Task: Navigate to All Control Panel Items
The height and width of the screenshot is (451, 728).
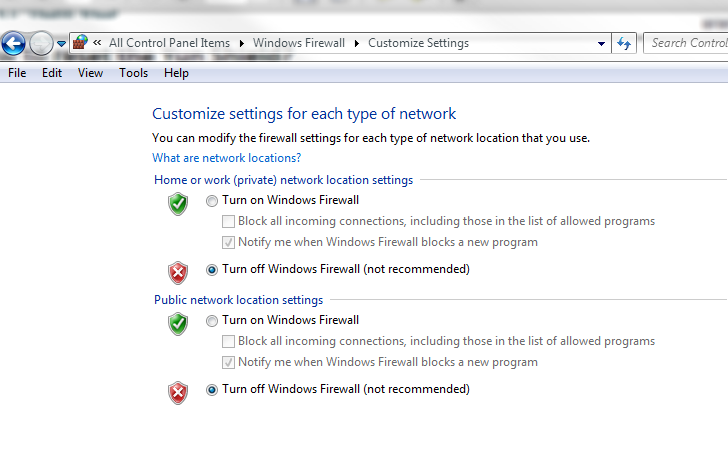Action: [169, 43]
